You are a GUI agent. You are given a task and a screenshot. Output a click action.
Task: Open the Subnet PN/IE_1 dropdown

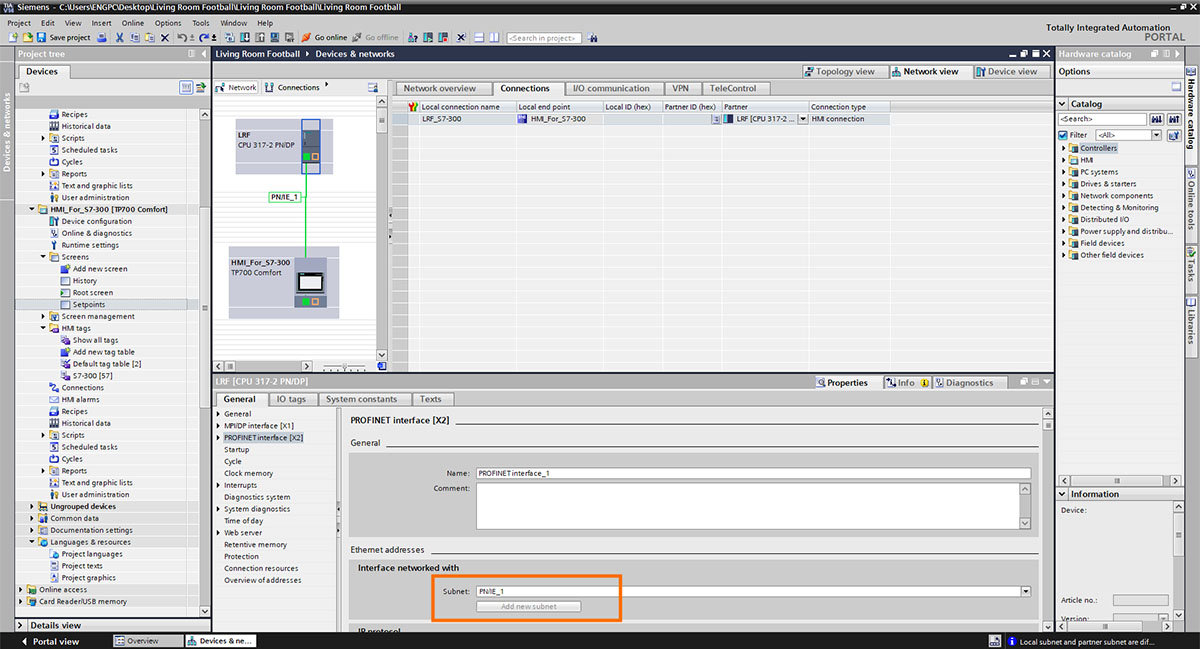(1025, 591)
